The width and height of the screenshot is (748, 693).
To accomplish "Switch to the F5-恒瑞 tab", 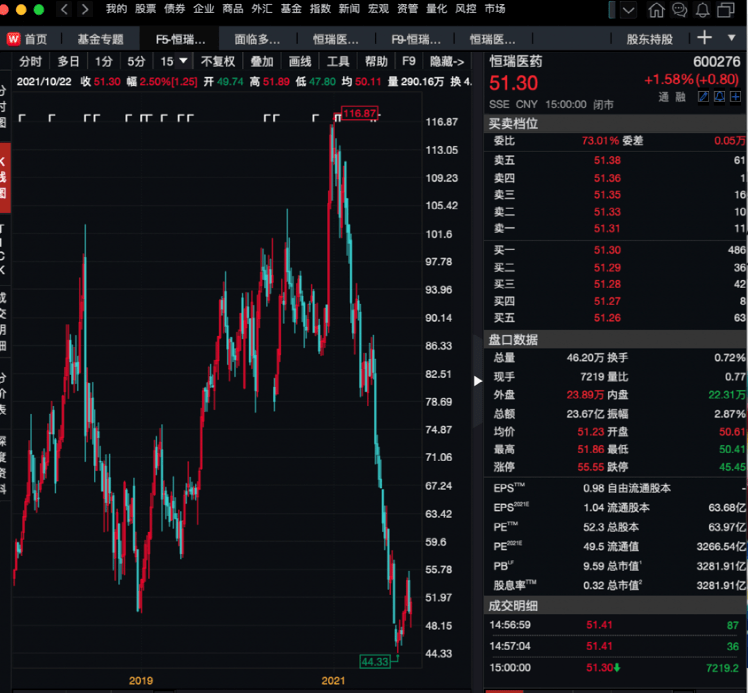I will [181, 39].
